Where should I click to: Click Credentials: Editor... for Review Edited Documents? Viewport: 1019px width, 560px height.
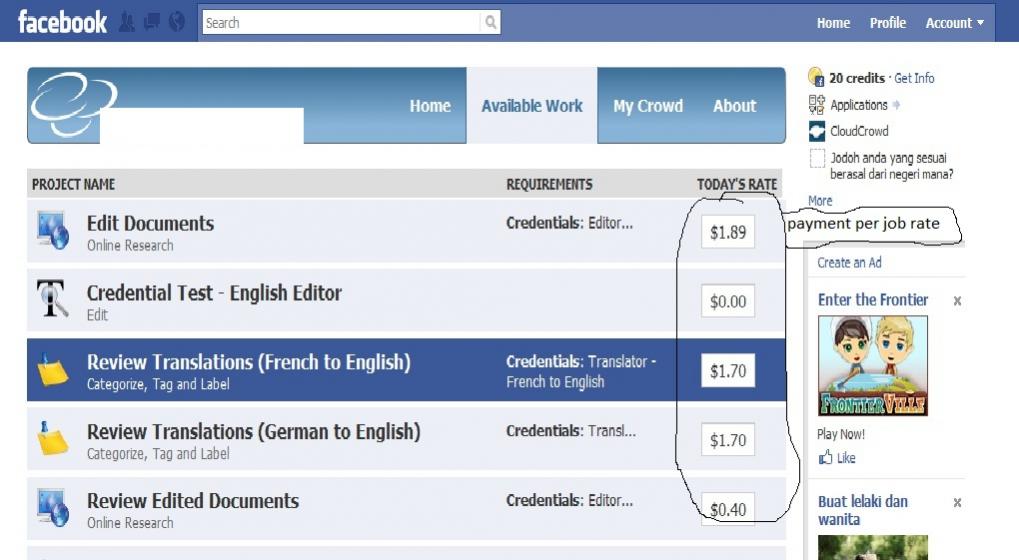(569, 500)
